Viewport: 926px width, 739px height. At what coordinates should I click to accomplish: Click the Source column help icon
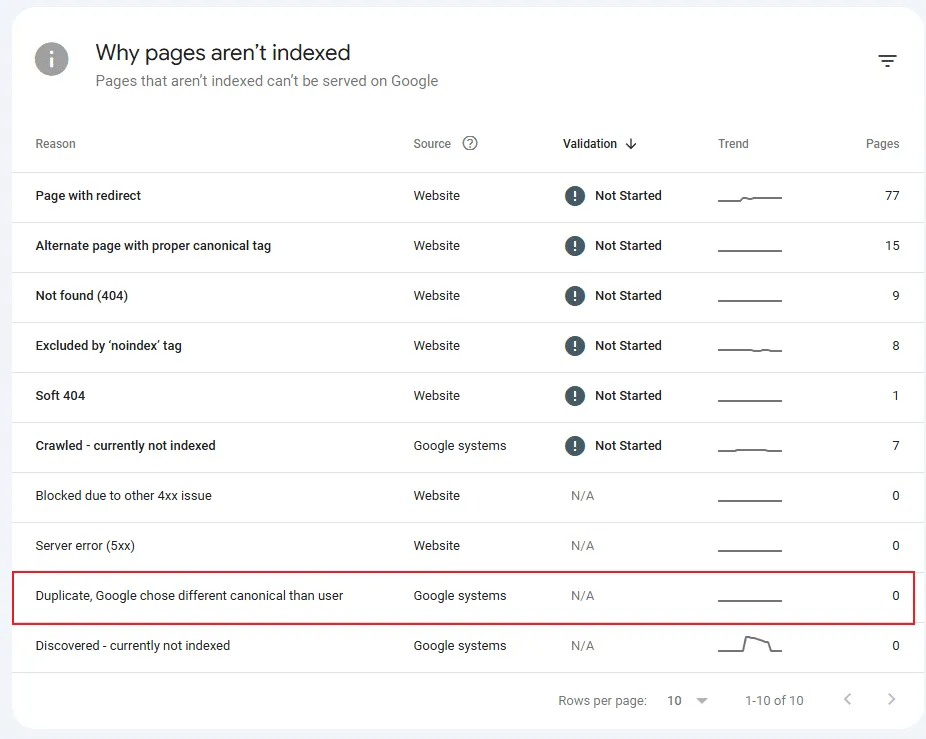pos(470,143)
